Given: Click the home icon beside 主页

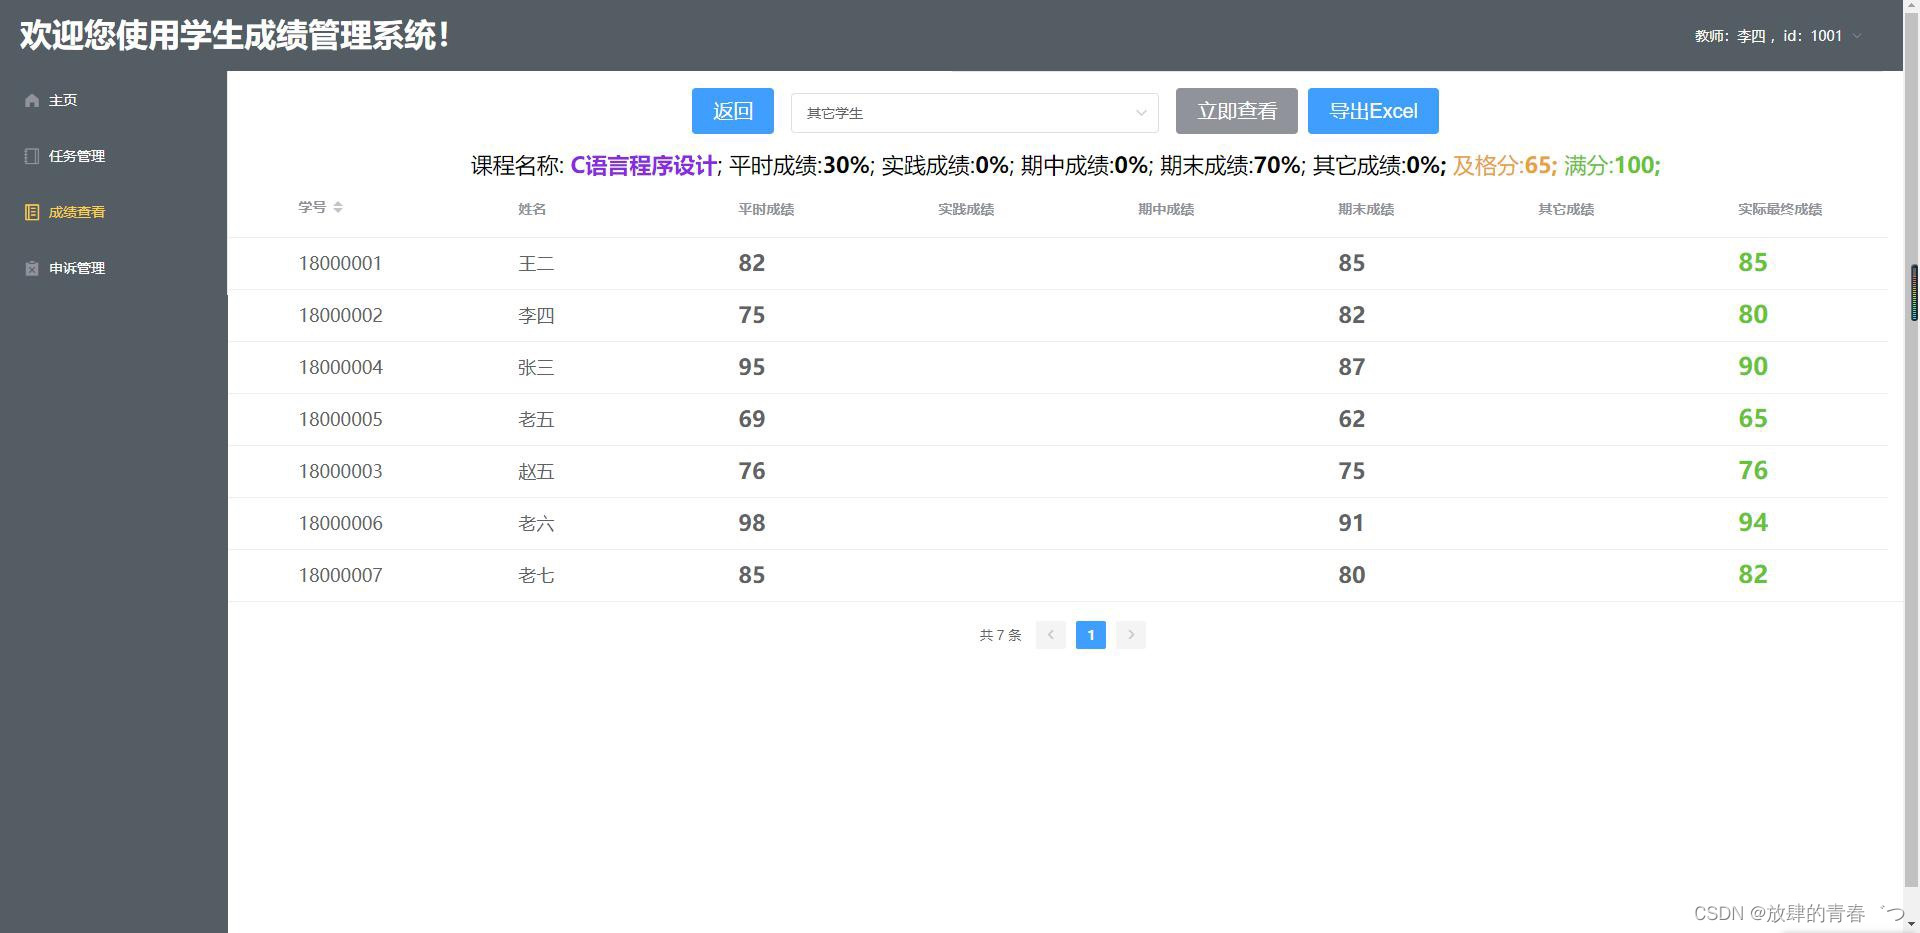Looking at the screenshot, I should point(32,100).
